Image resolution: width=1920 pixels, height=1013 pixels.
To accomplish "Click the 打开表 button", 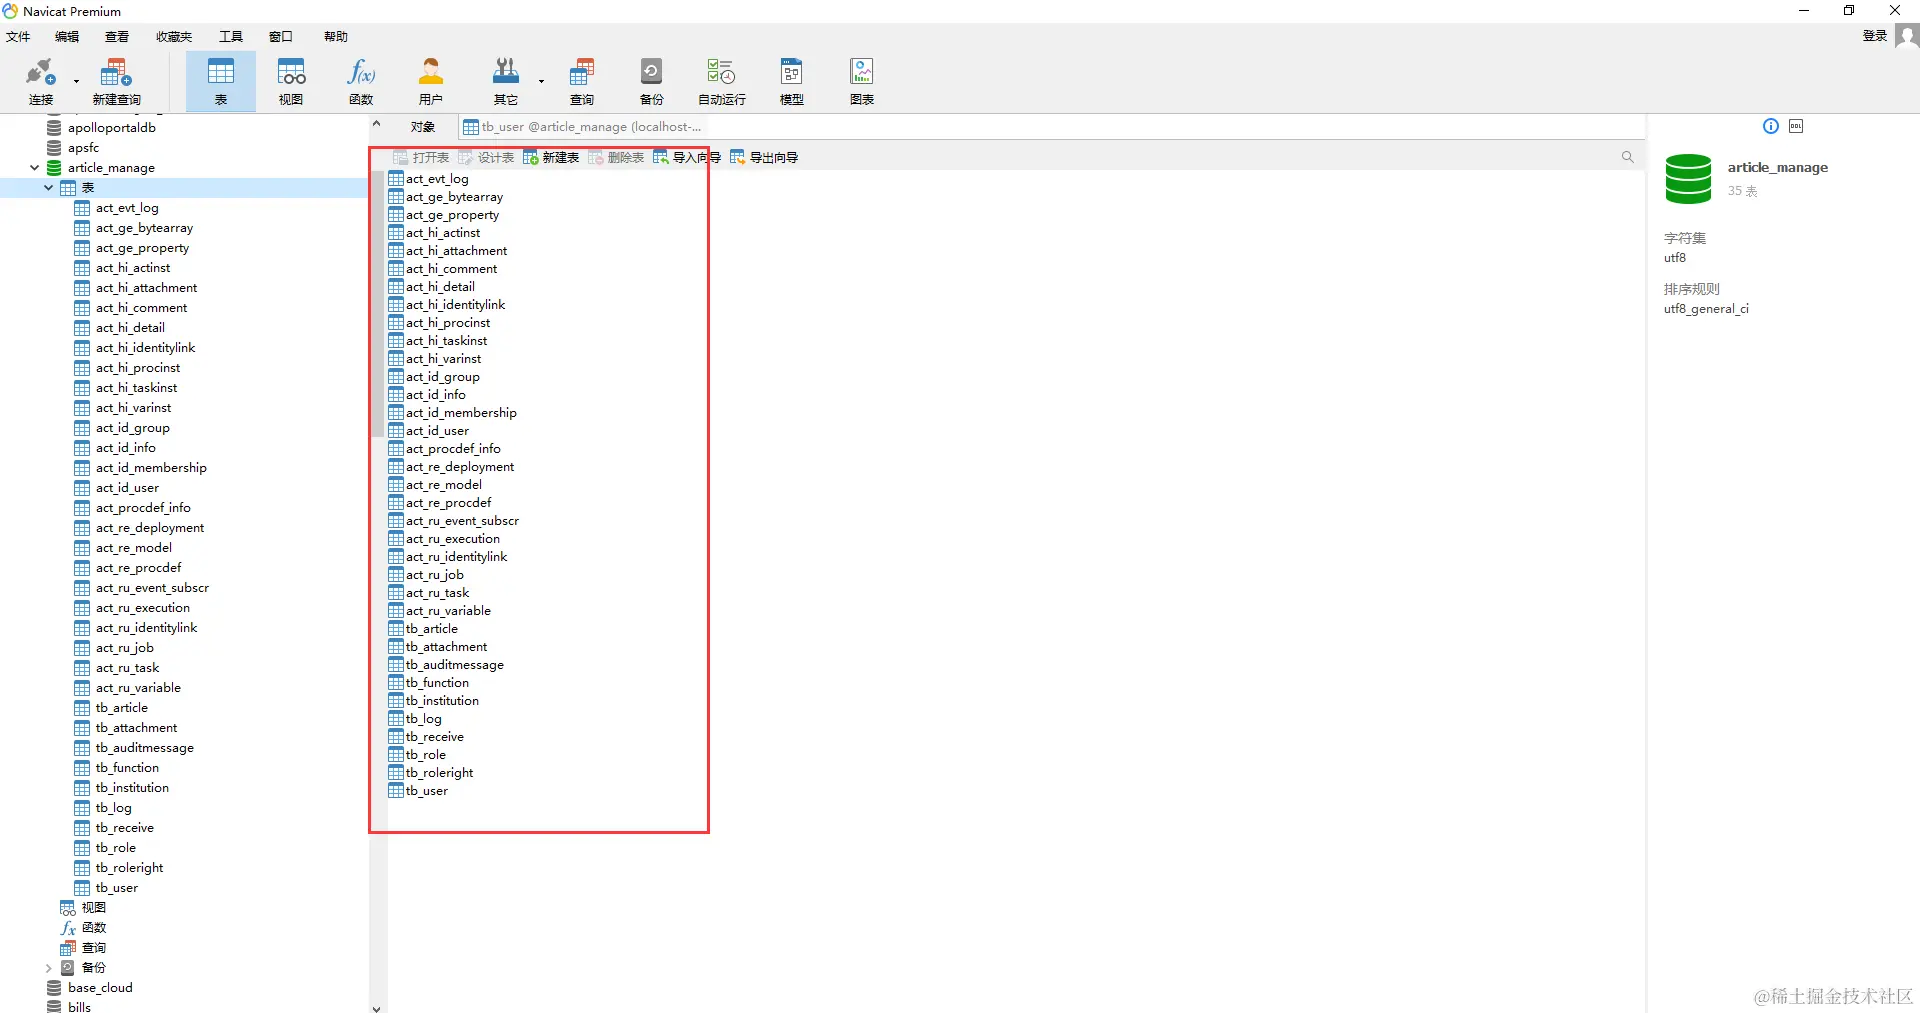I will point(421,158).
